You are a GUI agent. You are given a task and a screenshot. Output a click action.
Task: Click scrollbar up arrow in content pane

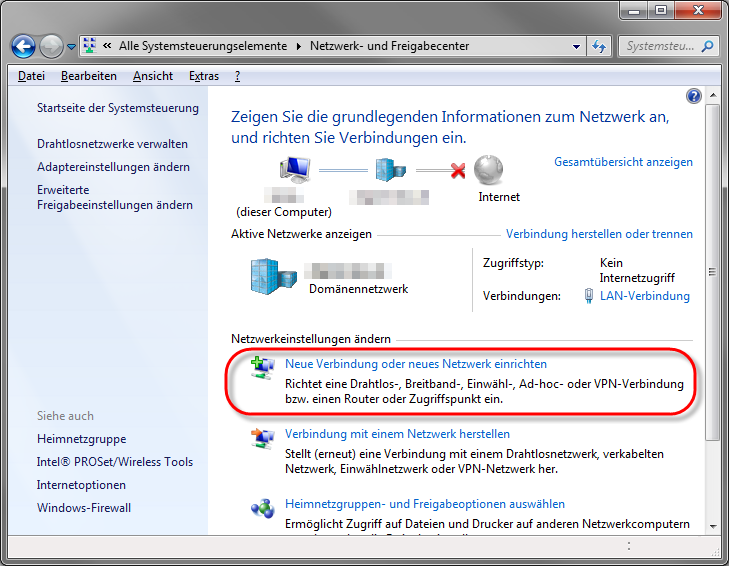[x=712, y=95]
